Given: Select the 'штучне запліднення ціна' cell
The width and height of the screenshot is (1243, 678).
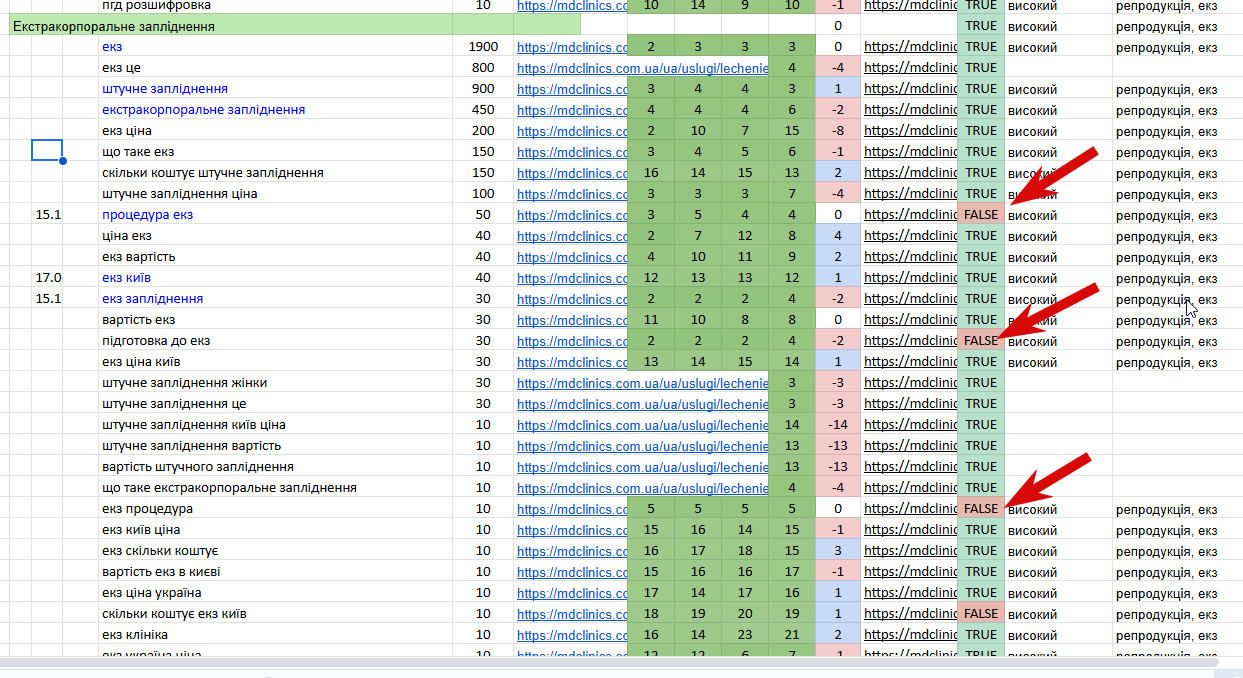Looking at the screenshot, I should click(x=277, y=194).
